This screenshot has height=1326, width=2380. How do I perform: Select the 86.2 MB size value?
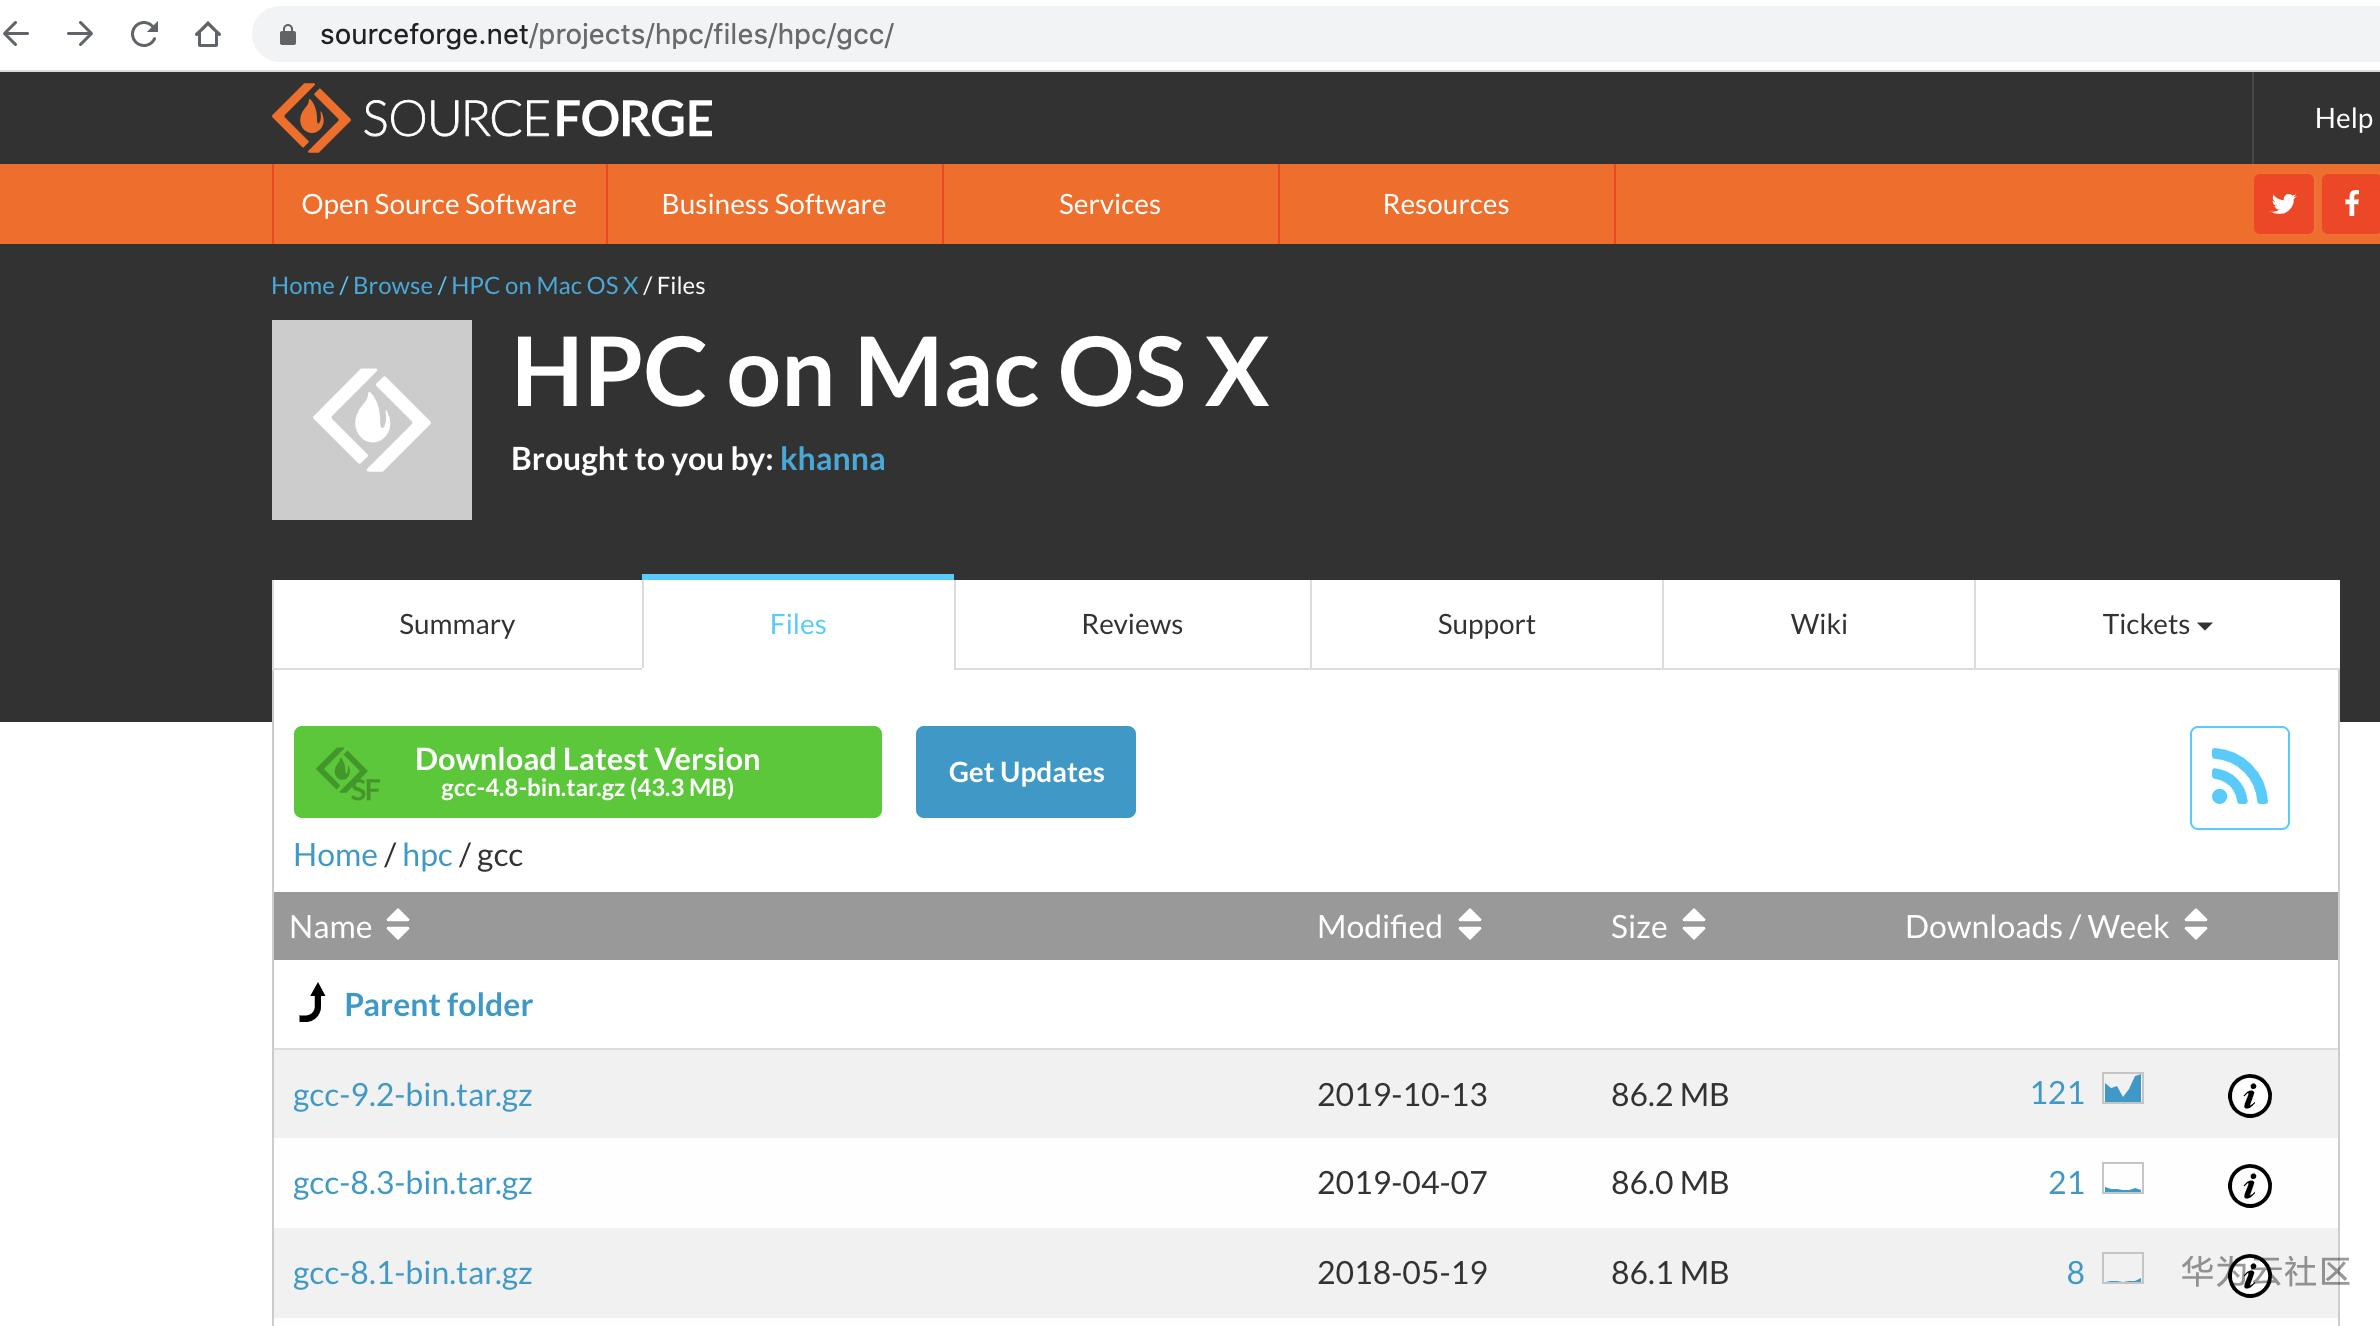[x=1669, y=1095]
